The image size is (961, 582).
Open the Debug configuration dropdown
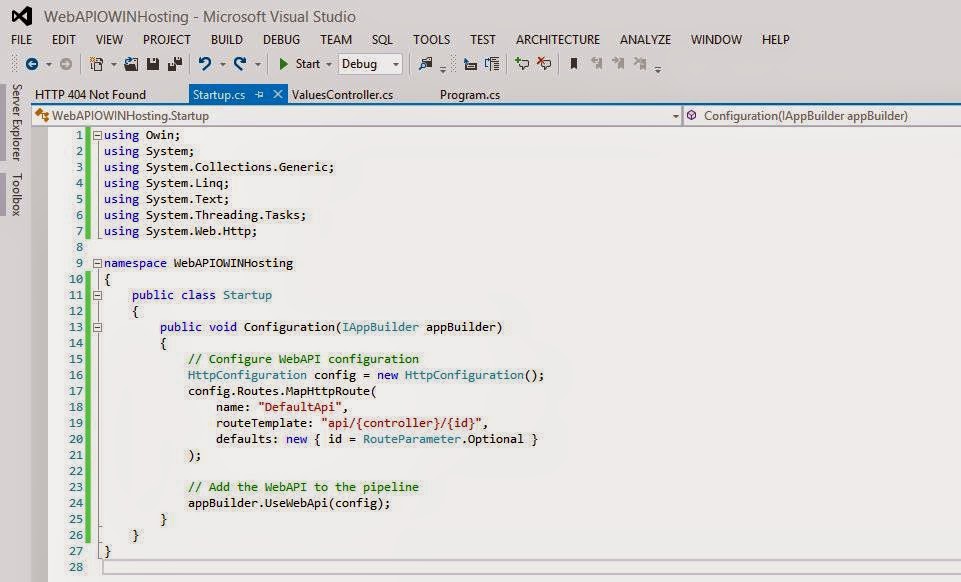click(x=370, y=64)
